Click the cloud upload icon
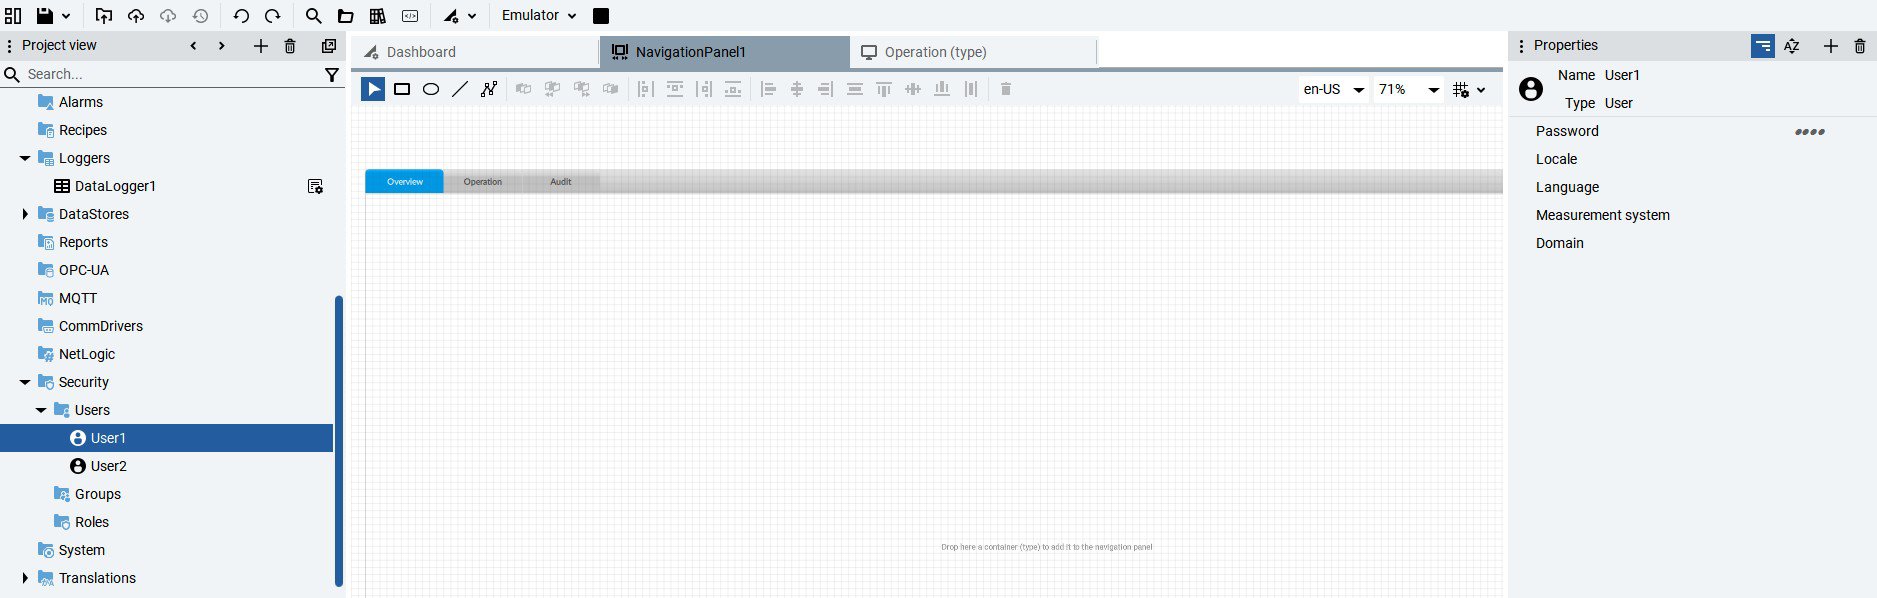Screen dimensions: 1877x598 coord(136,16)
